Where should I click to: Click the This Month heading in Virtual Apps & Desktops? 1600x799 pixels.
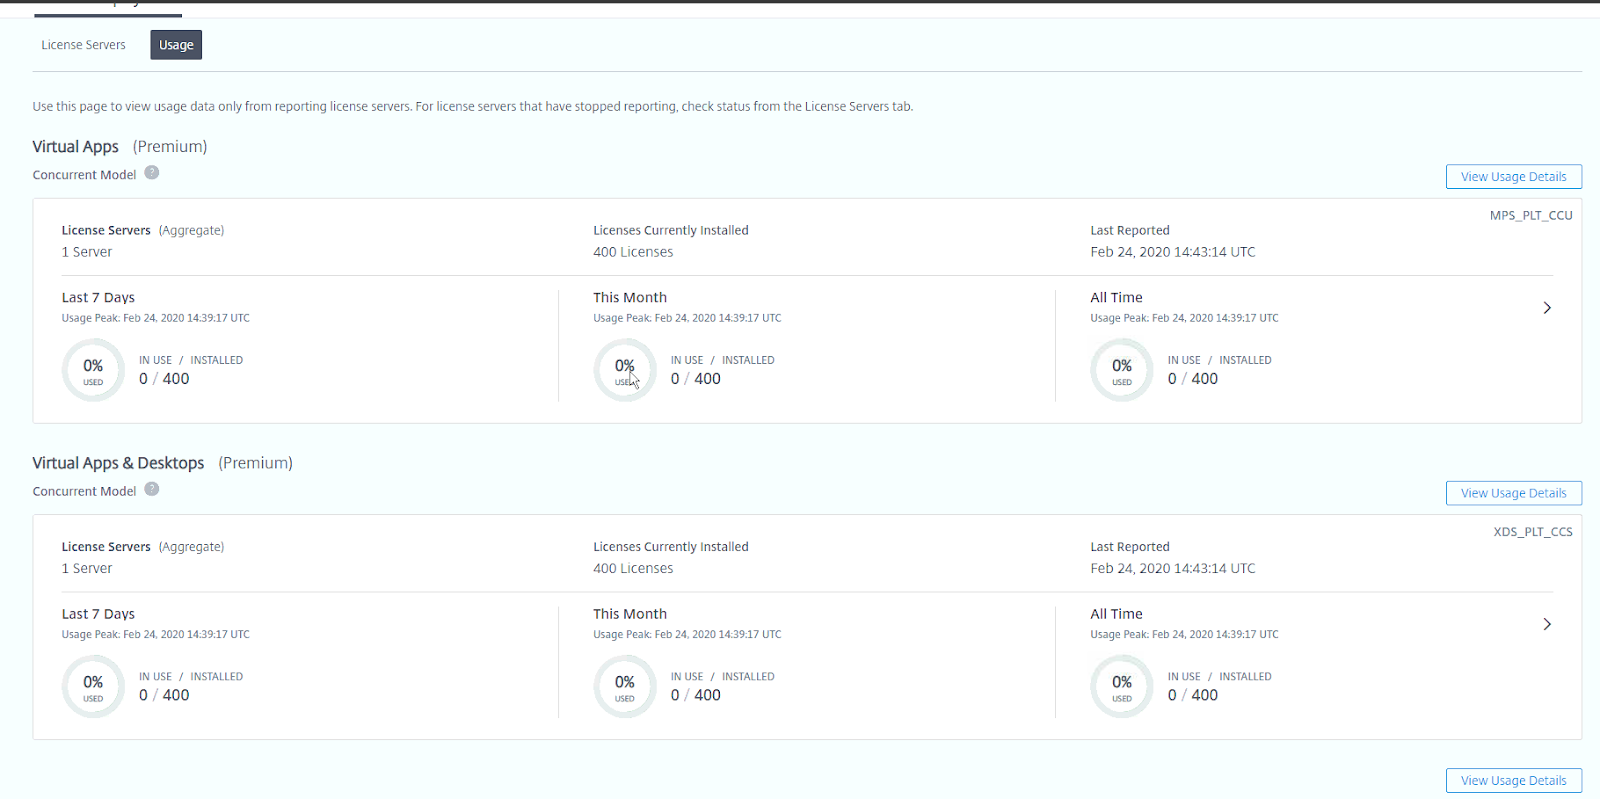(x=630, y=613)
